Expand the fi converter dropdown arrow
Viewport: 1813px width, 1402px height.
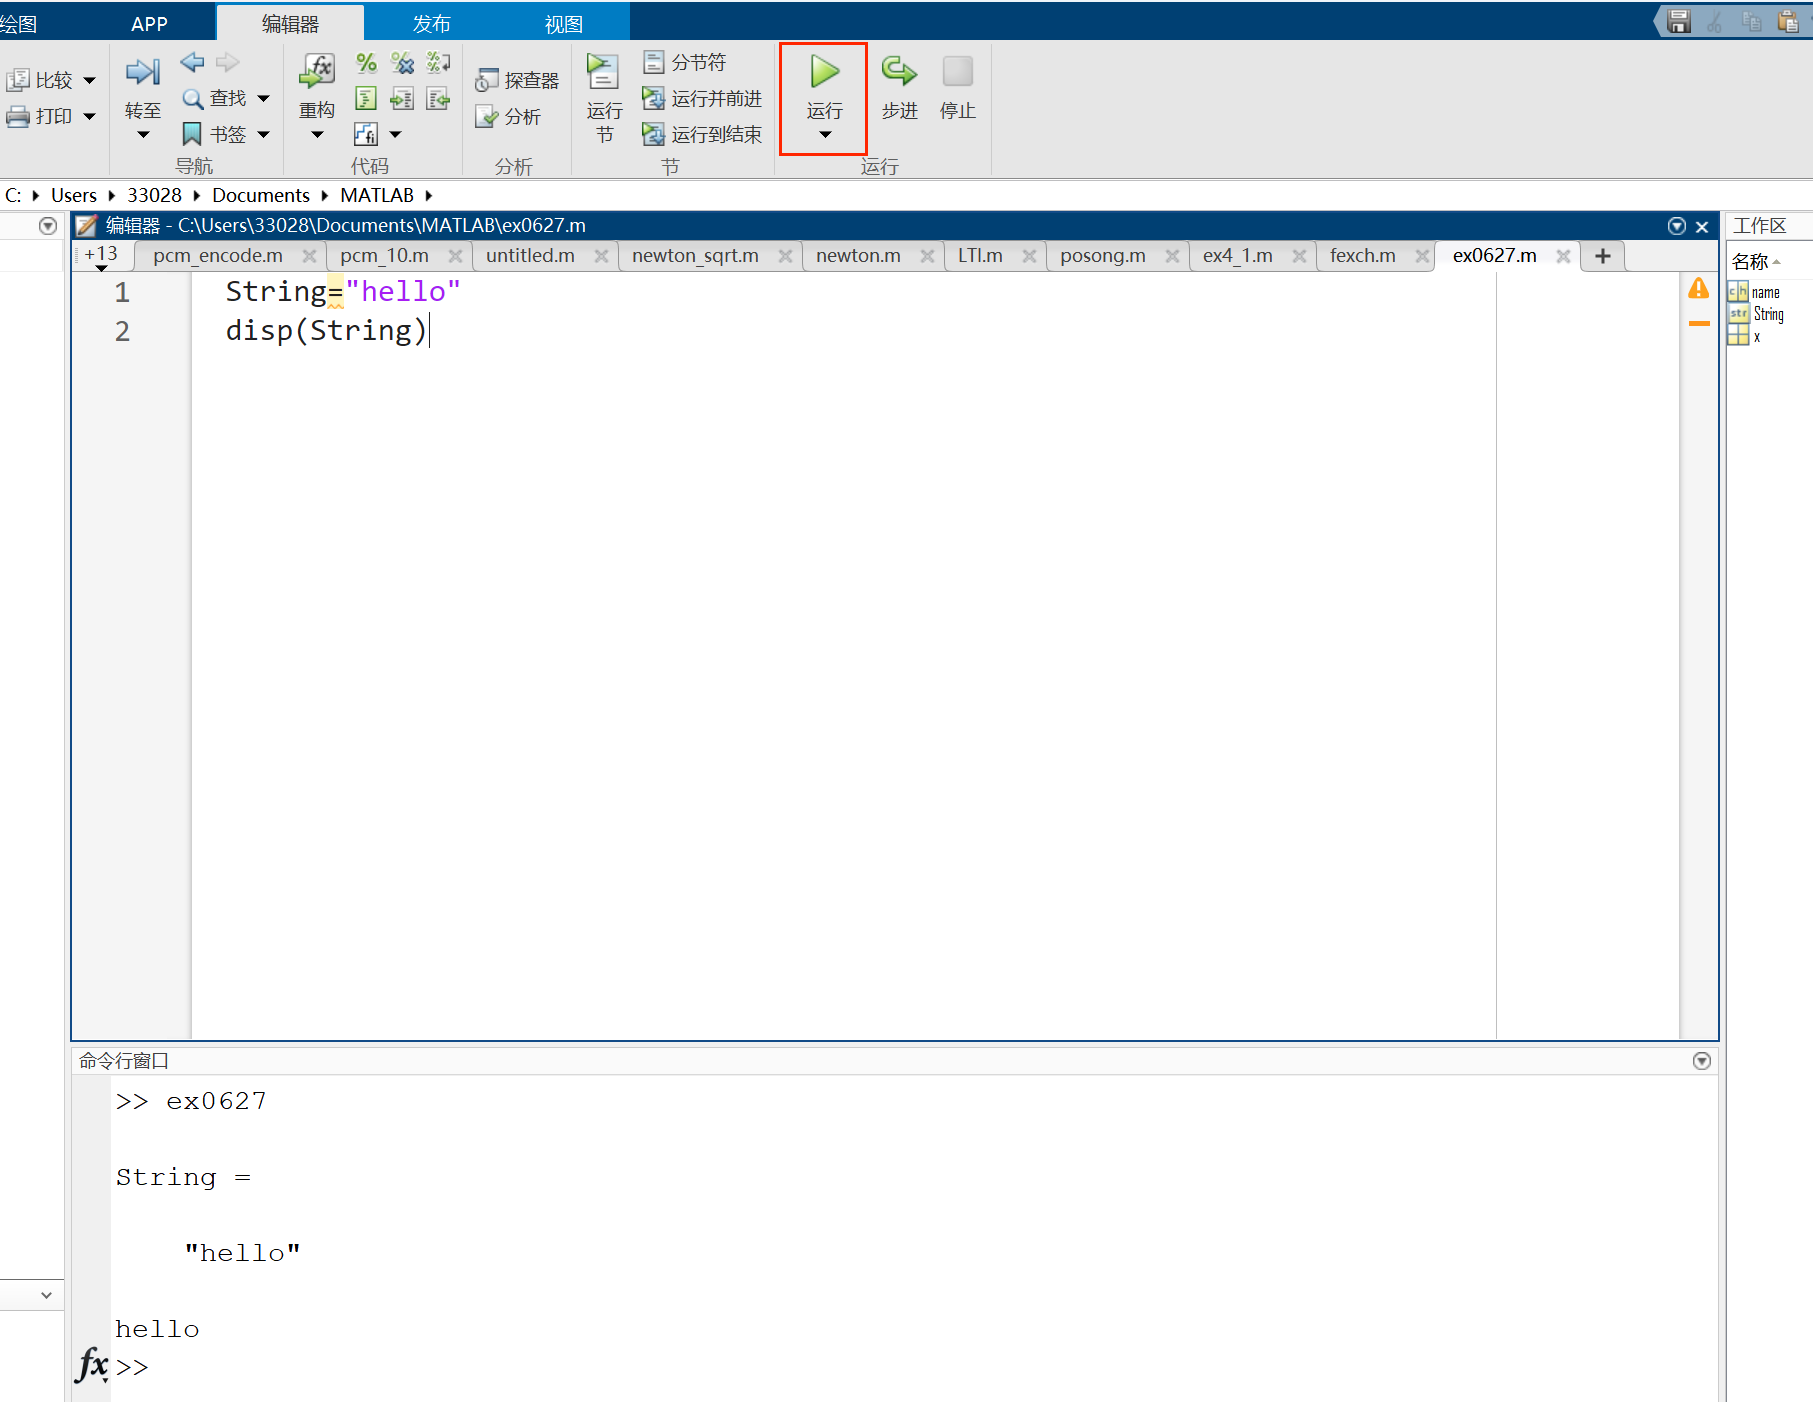click(395, 134)
